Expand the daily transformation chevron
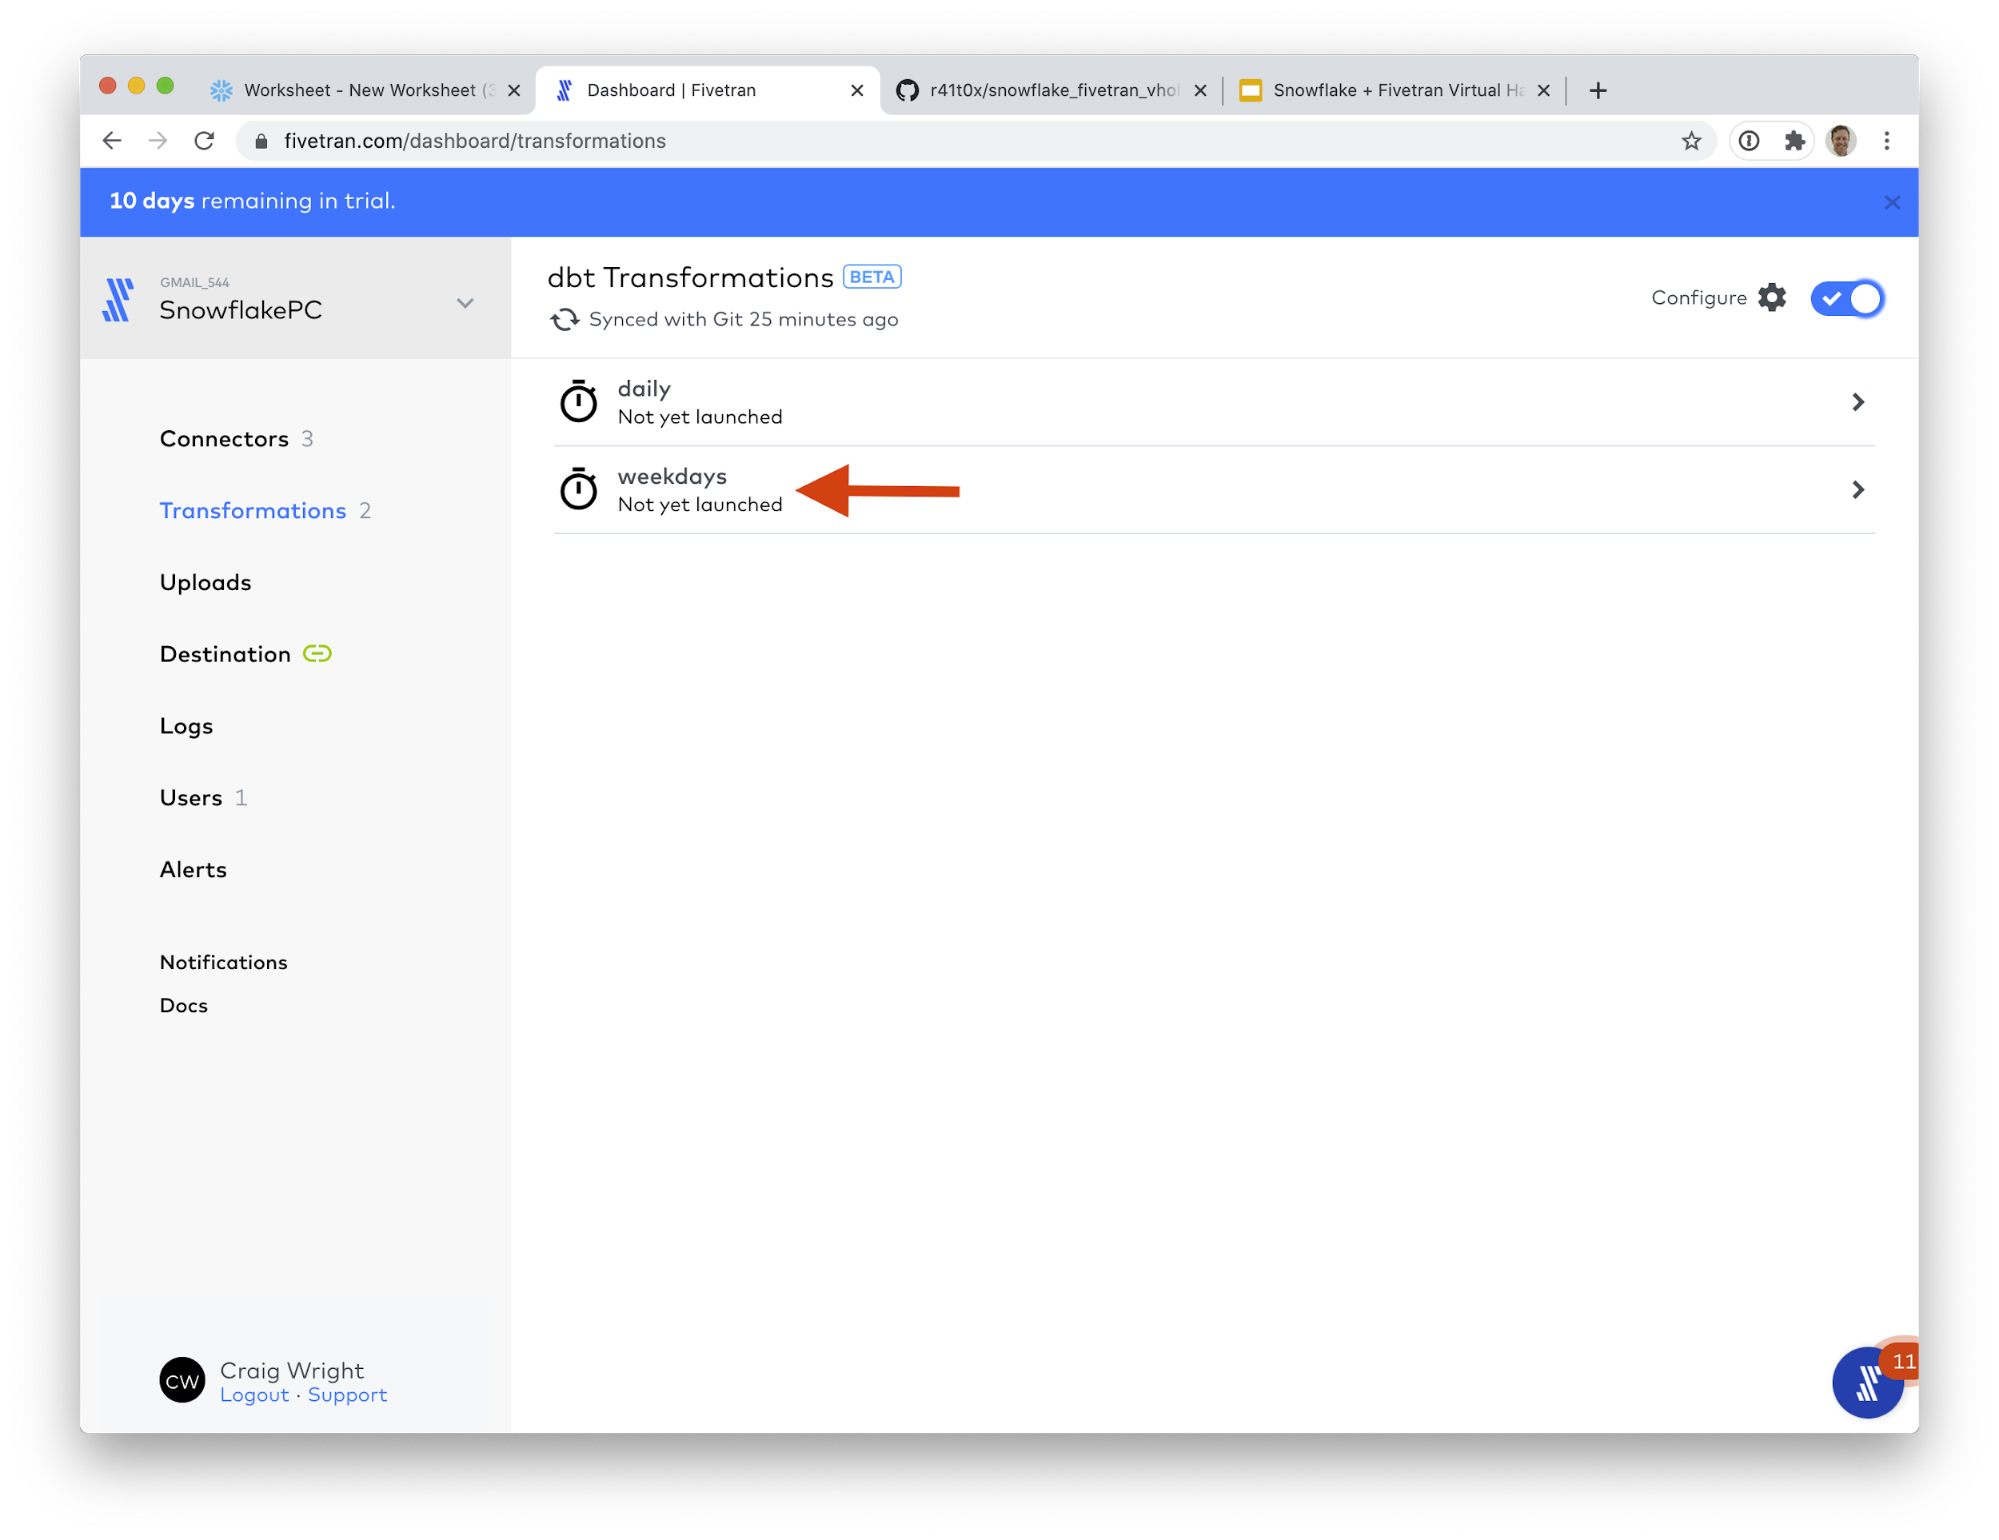The width and height of the screenshot is (1999, 1540). 1857,402
